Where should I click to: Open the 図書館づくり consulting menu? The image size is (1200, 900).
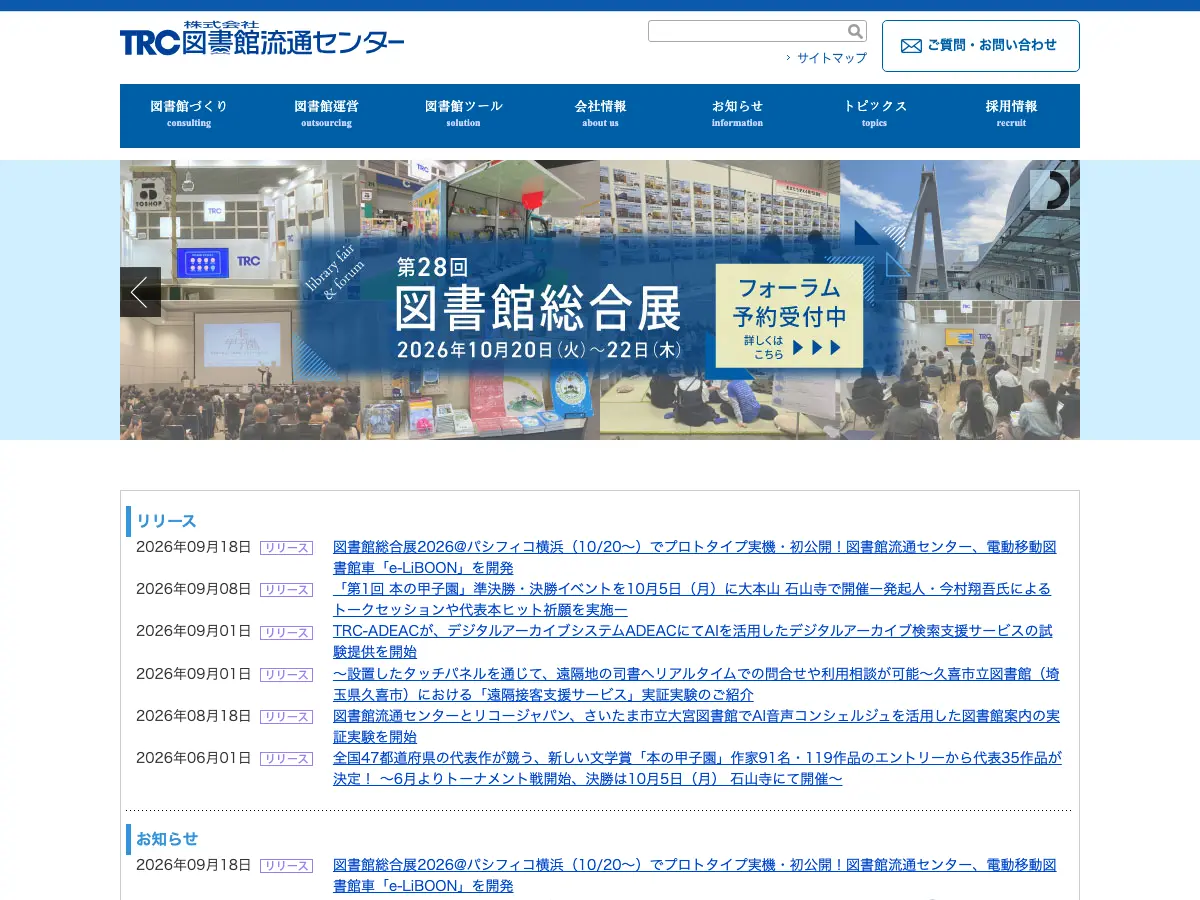pyautogui.click(x=189, y=114)
